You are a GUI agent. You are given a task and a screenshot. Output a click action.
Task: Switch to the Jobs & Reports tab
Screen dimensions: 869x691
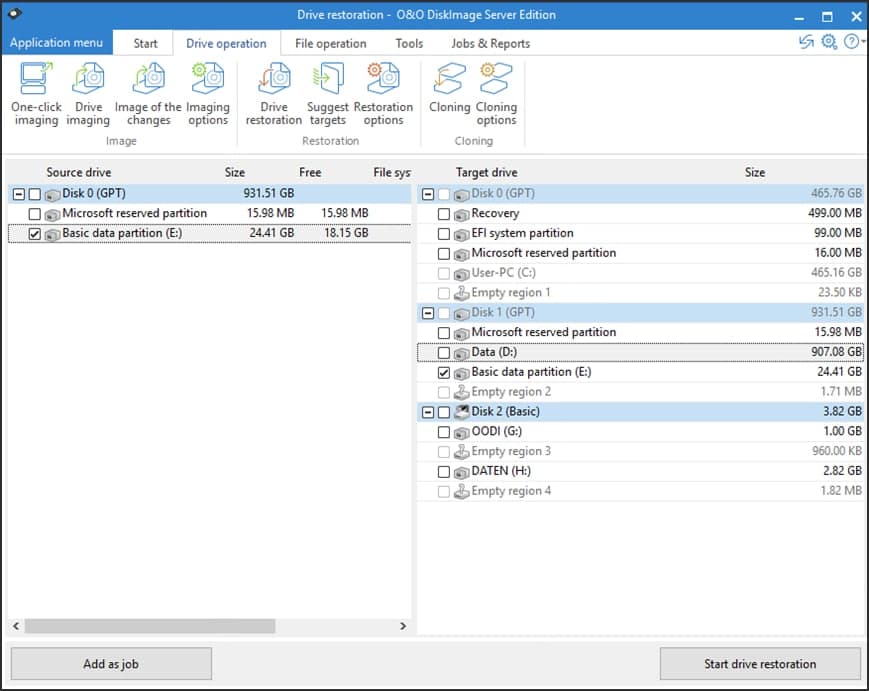(491, 43)
